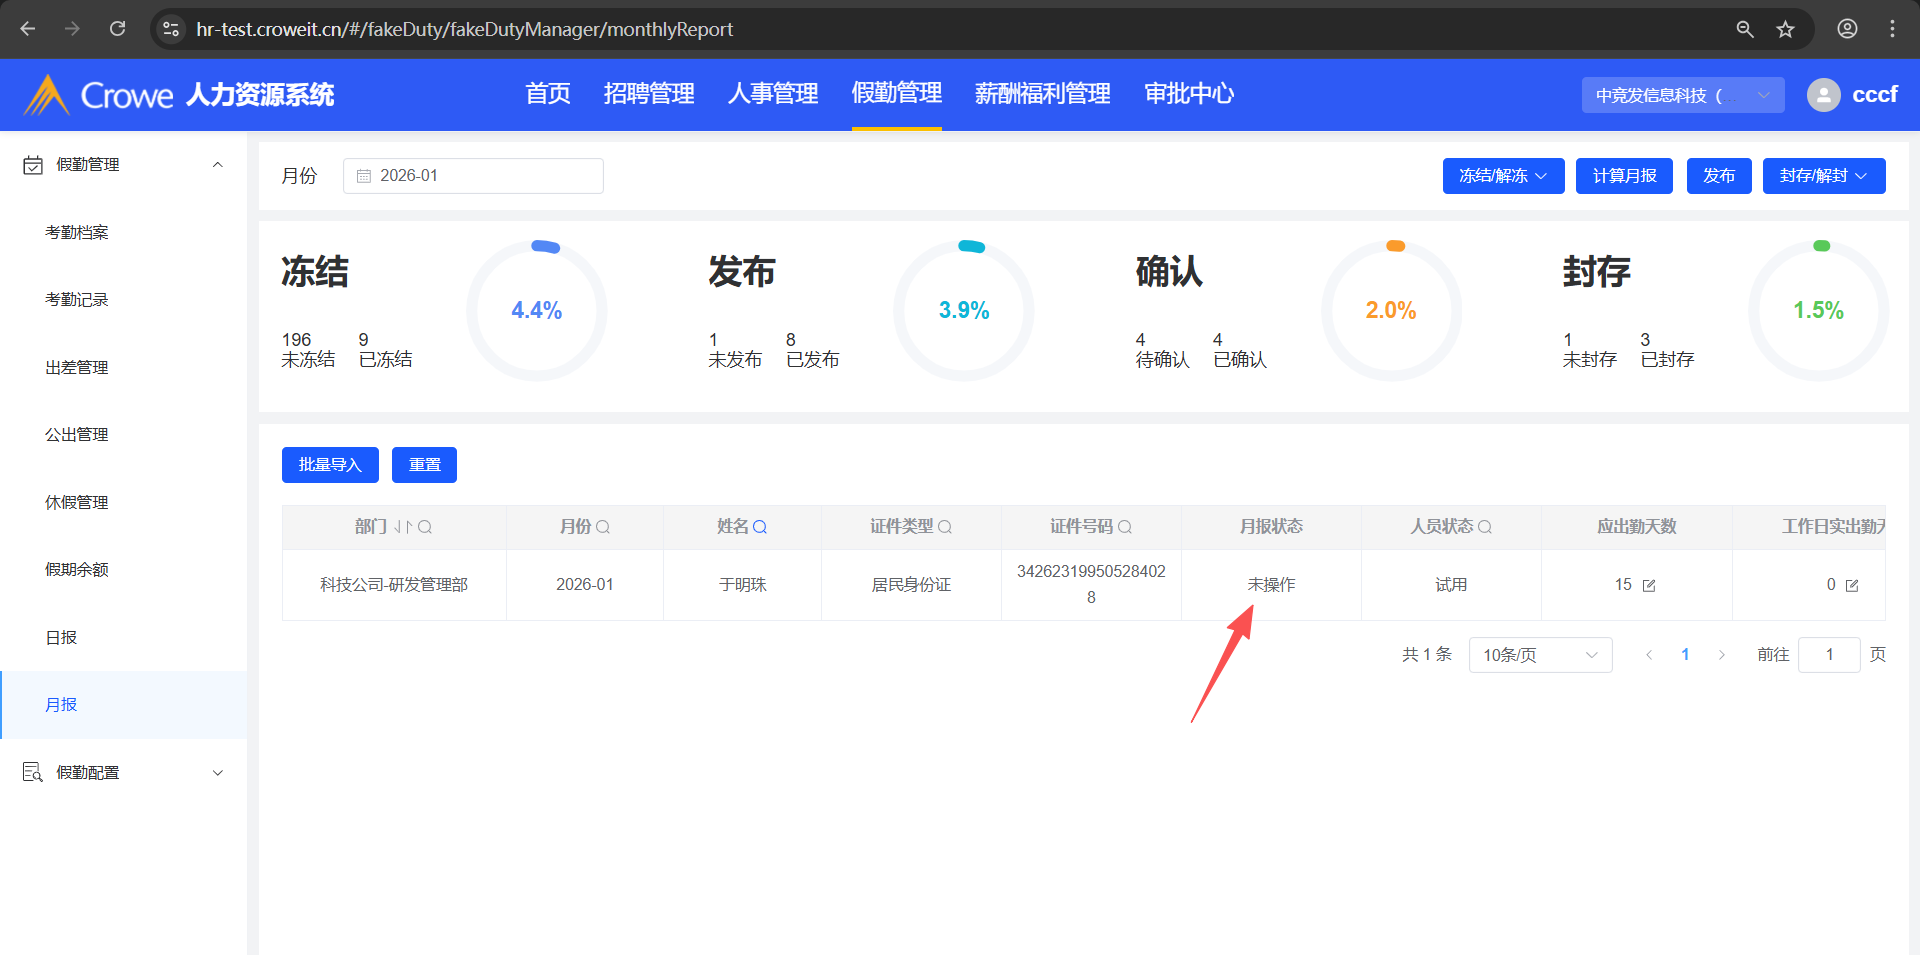Image resolution: width=1920 pixels, height=955 pixels.
Task: Click search icon in 人员状态 column header
Action: (1485, 527)
